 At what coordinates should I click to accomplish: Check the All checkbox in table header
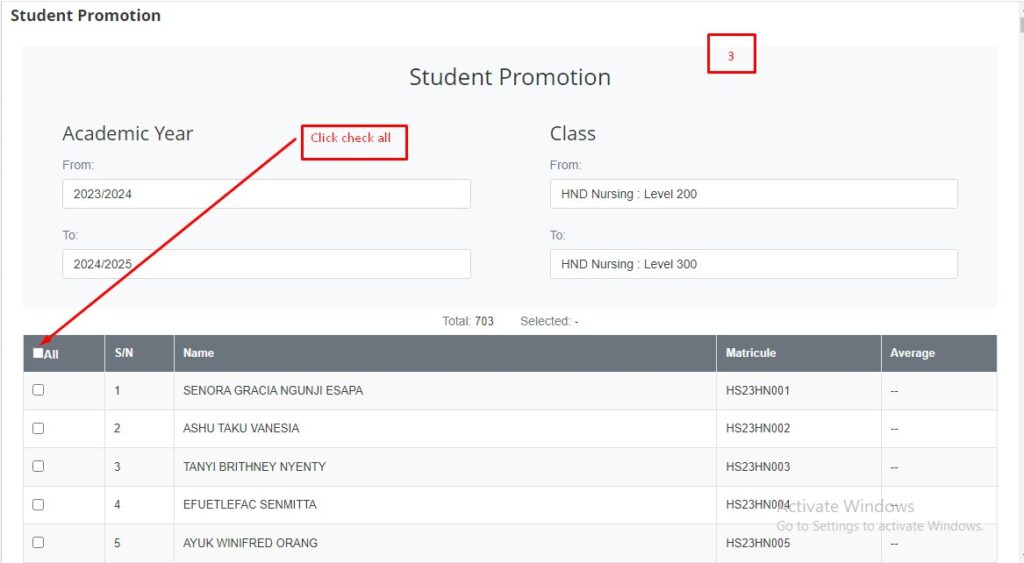tap(38, 353)
